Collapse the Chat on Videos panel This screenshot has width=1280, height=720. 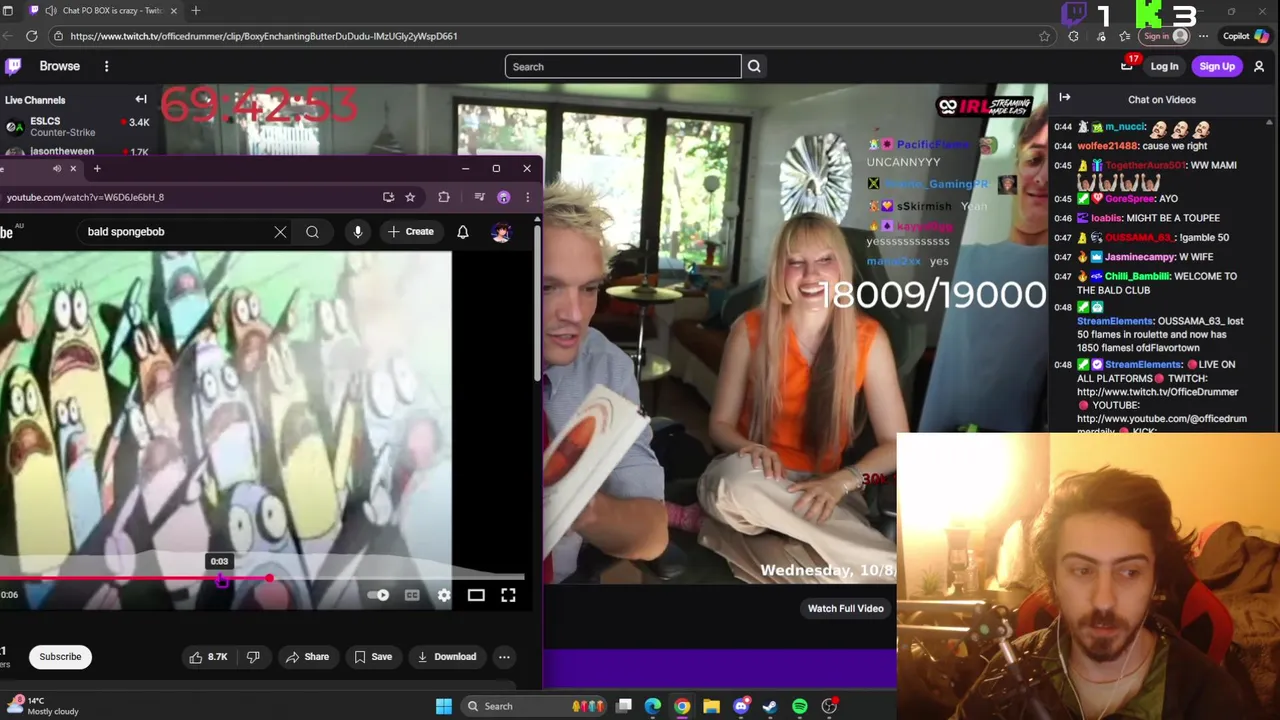click(x=1064, y=97)
